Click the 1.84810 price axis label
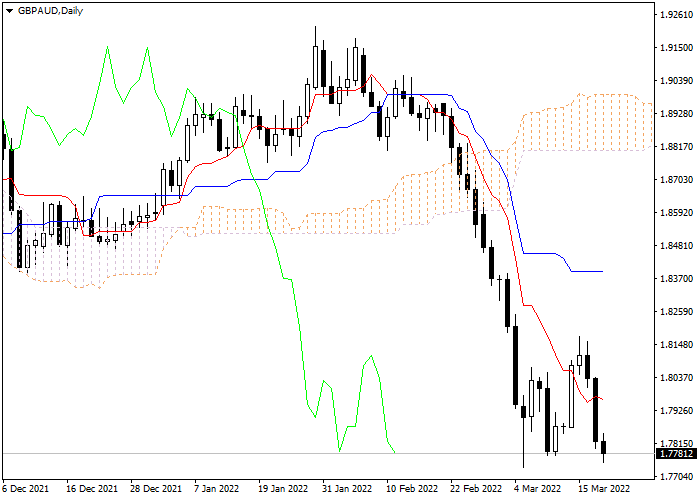Screen dimensions: 700x500 click(x=677, y=246)
